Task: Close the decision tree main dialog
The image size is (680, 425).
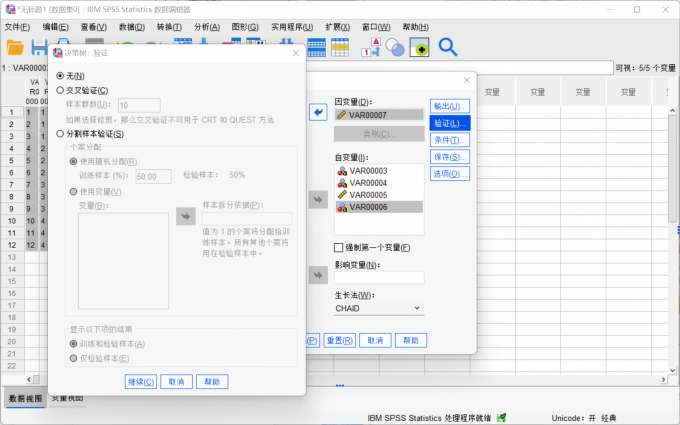Action: [x=467, y=80]
